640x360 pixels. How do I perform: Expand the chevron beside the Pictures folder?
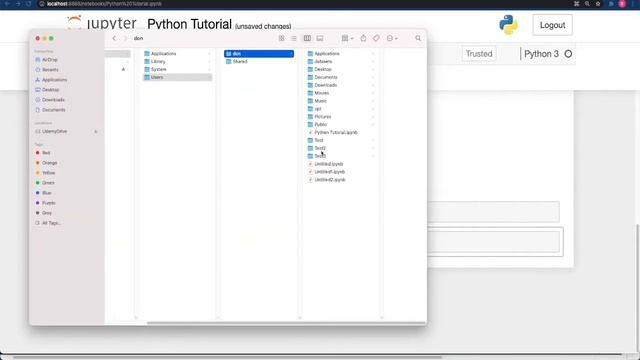(x=373, y=117)
